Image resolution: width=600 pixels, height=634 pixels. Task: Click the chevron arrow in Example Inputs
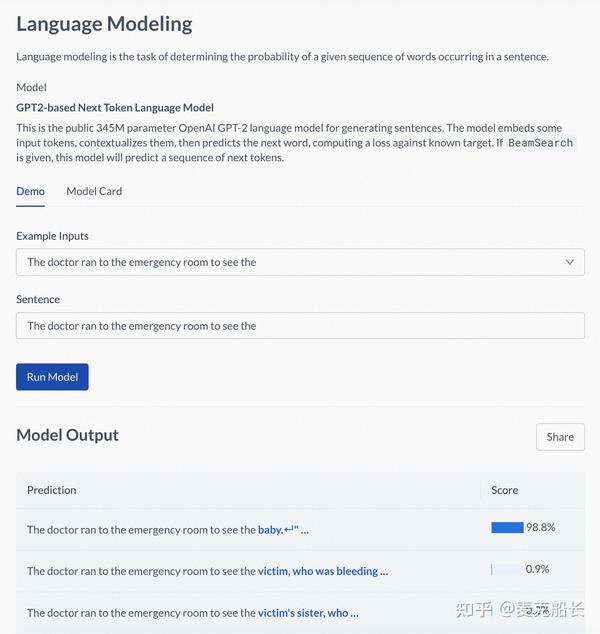coord(569,262)
